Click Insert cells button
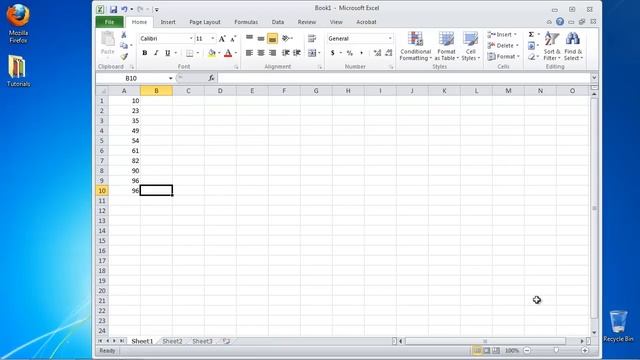 (503, 35)
